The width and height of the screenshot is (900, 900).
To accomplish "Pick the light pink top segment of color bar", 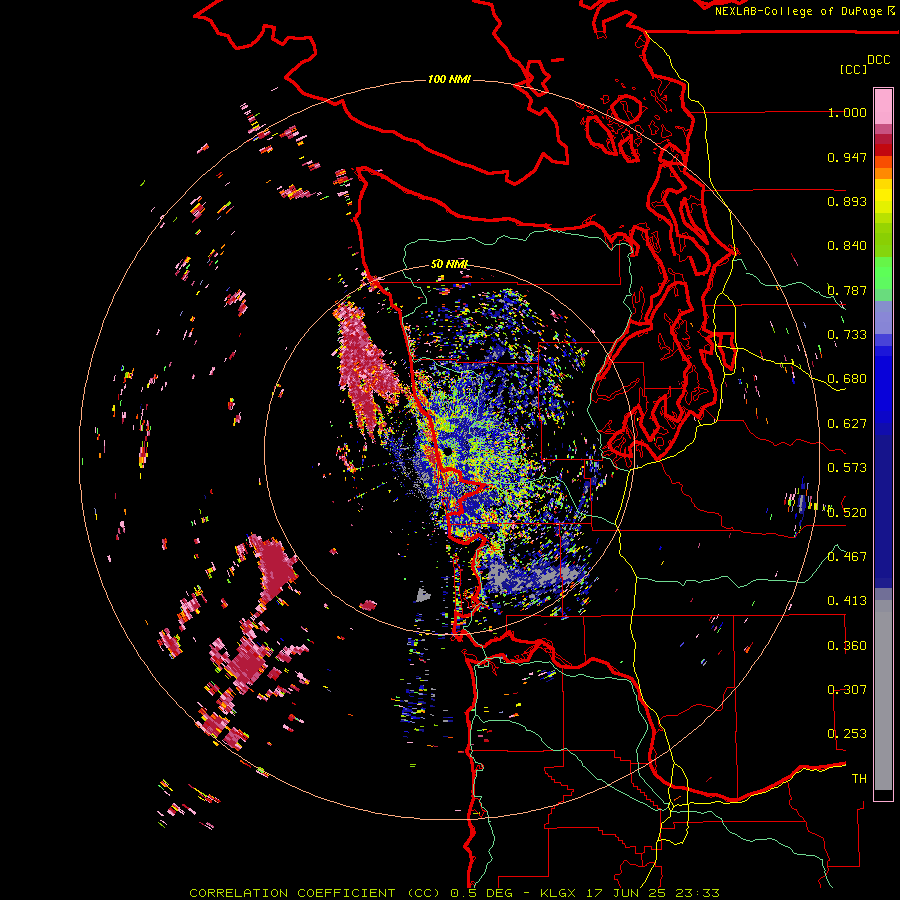I will click(883, 106).
